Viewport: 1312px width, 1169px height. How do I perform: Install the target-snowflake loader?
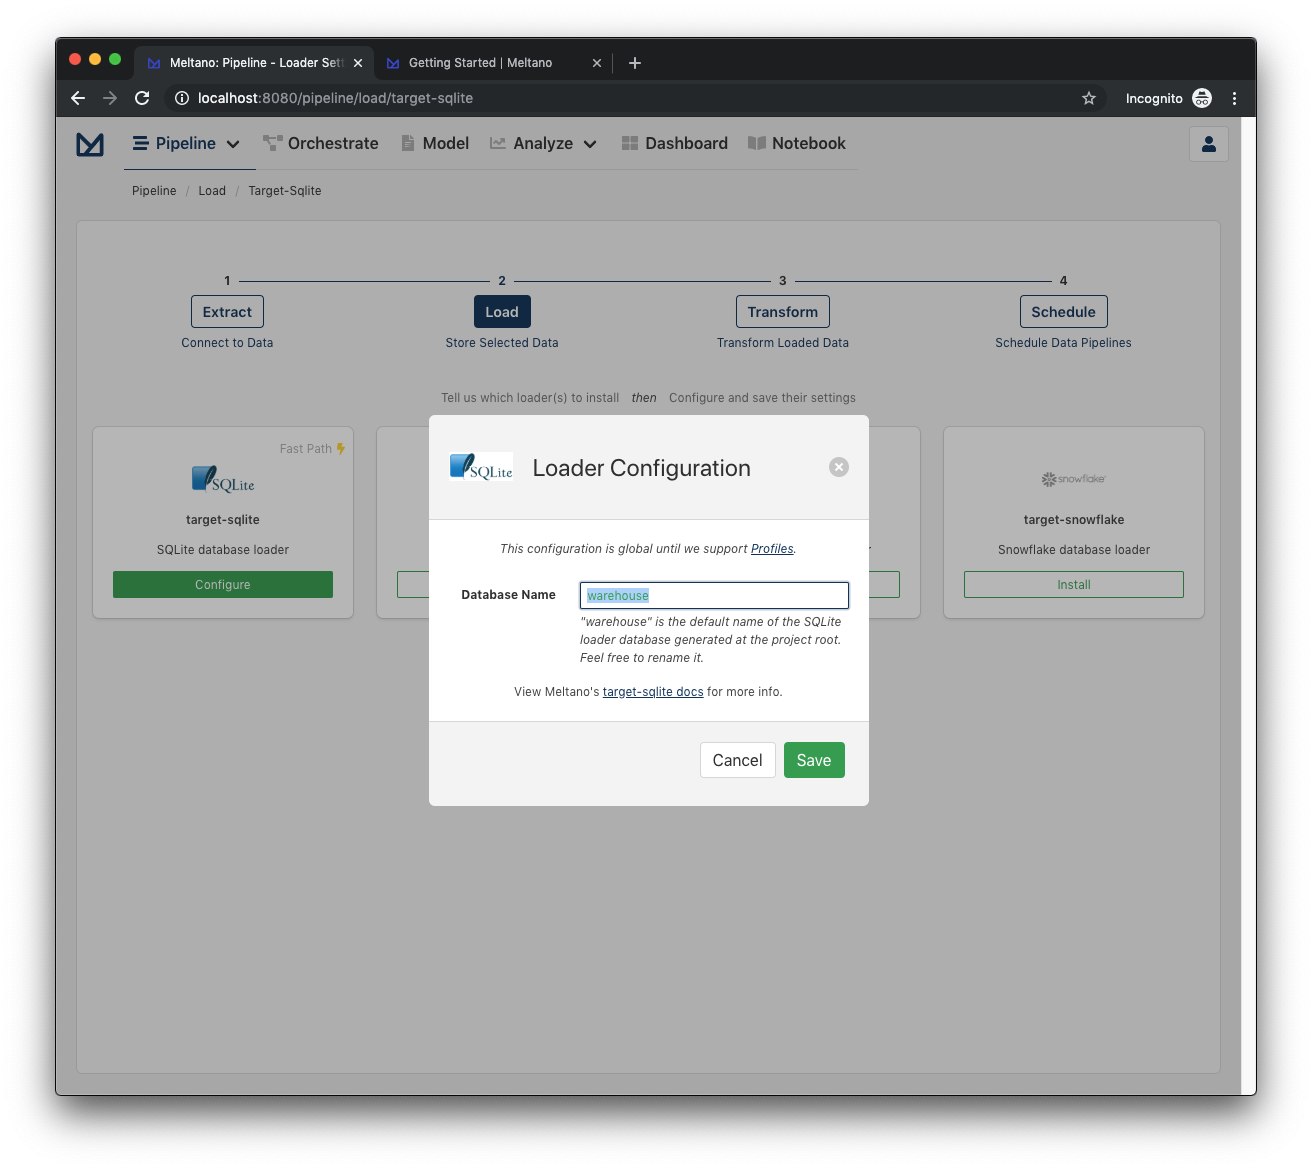tap(1074, 585)
